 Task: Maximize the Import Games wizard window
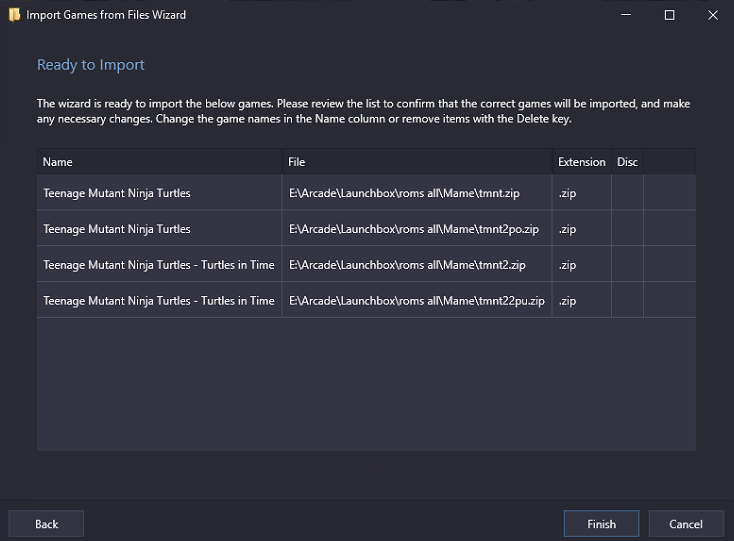[x=669, y=15]
